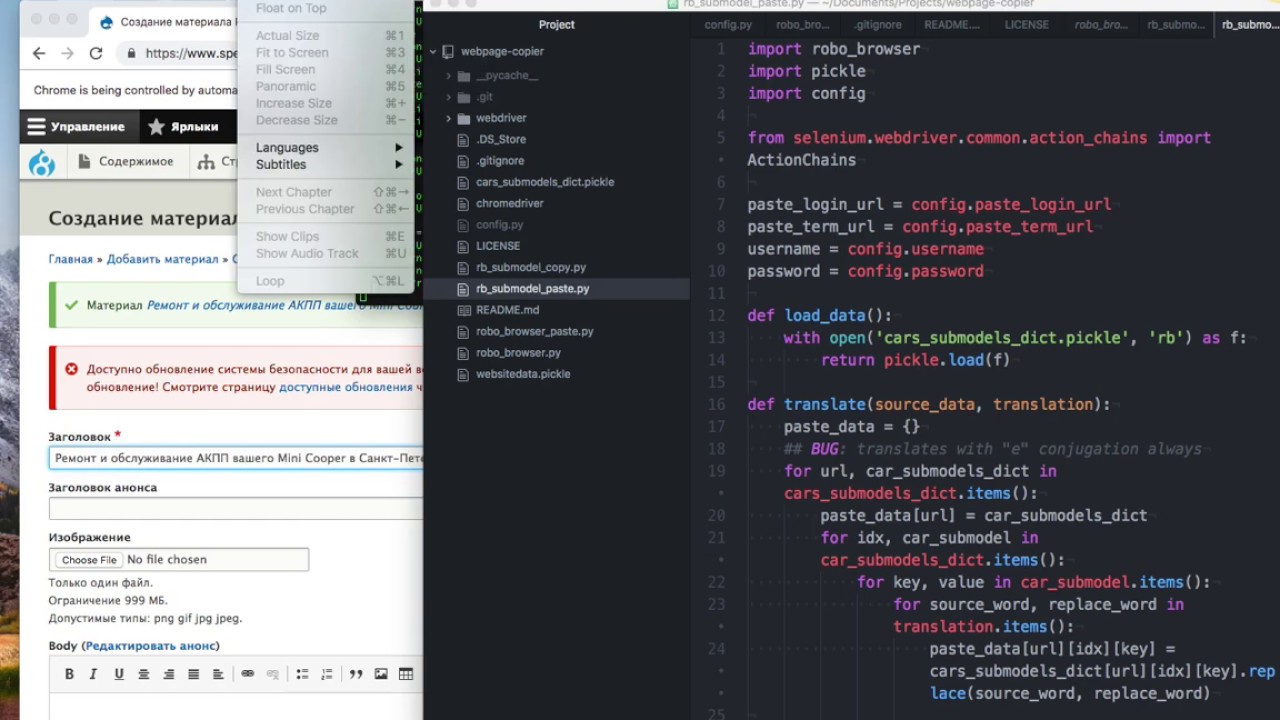Justify text in Body editor
The height and width of the screenshot is (720, 1280).
tap(194, 674)
